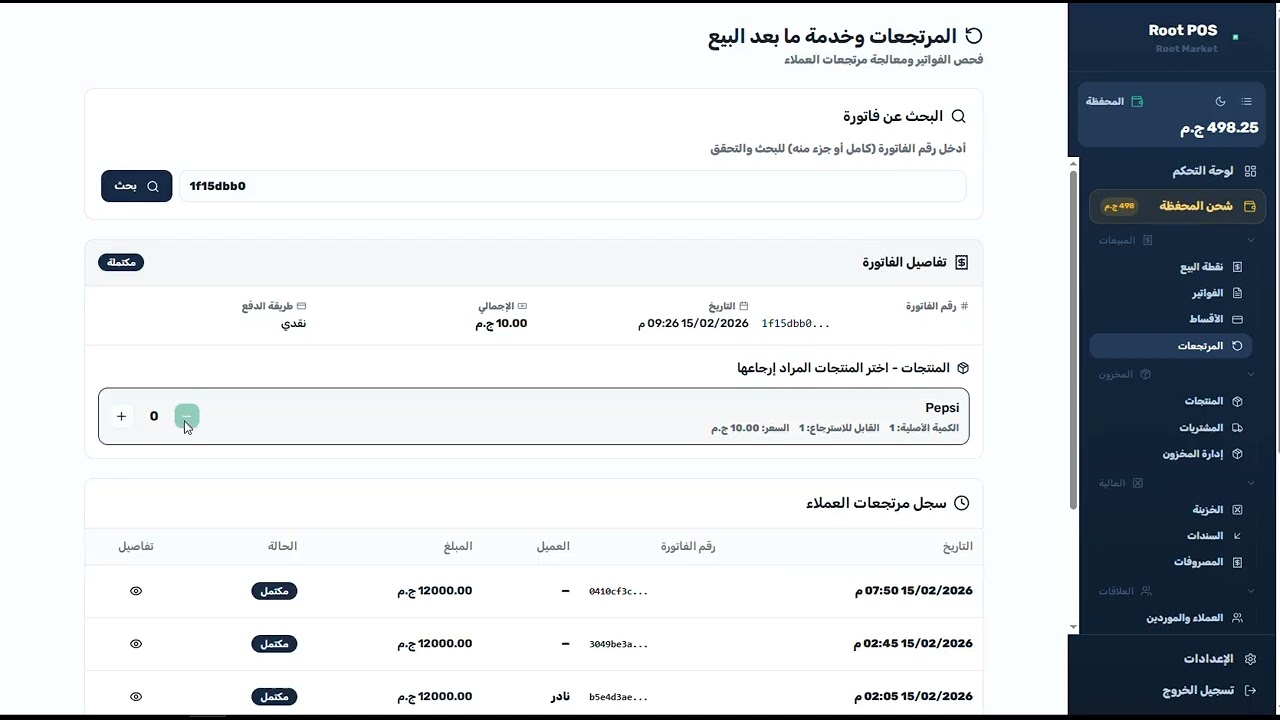Click the العملاء والموردين people icon
This screenshot has height=720, width=1280.
click(x=1237, y=618)
